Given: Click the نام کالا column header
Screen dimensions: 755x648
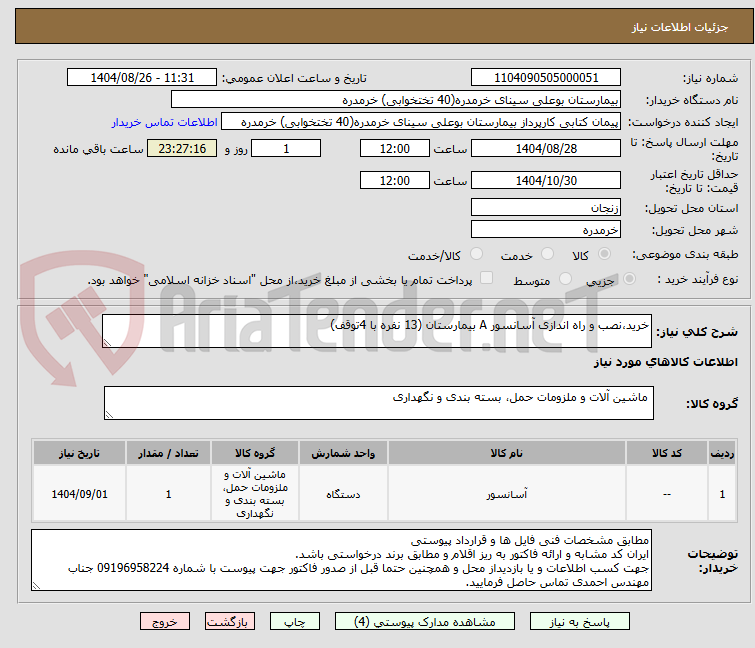Looking at the screenshot, I should click(507, 453).
